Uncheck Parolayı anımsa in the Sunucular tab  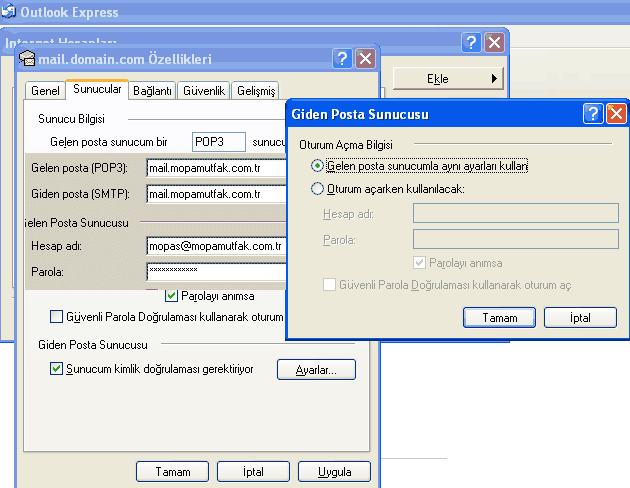[x=172, y=296]
